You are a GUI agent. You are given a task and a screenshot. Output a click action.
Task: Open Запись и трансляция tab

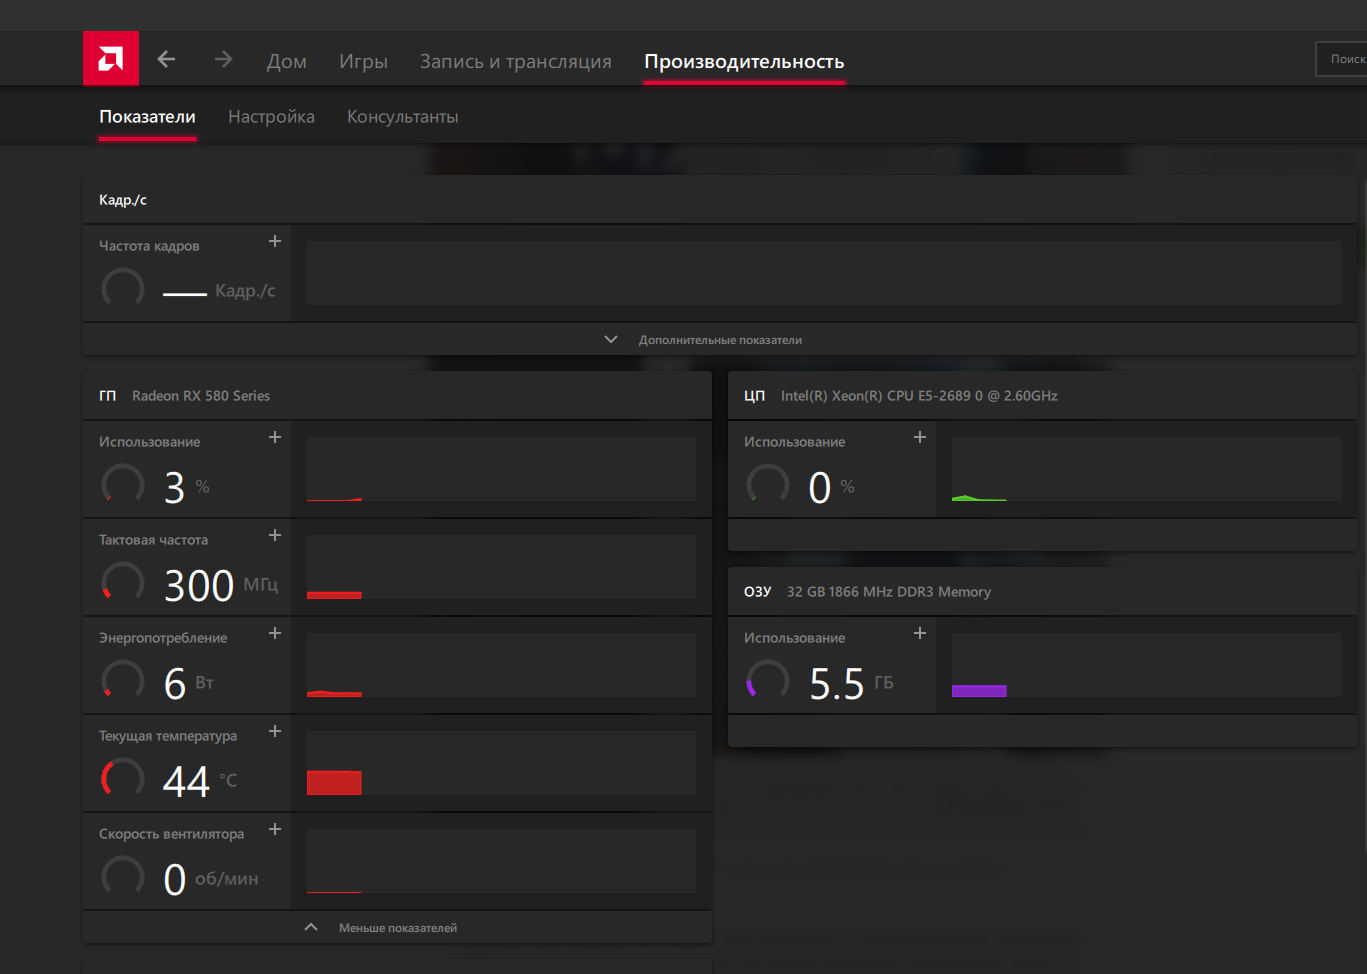(515, 62)
